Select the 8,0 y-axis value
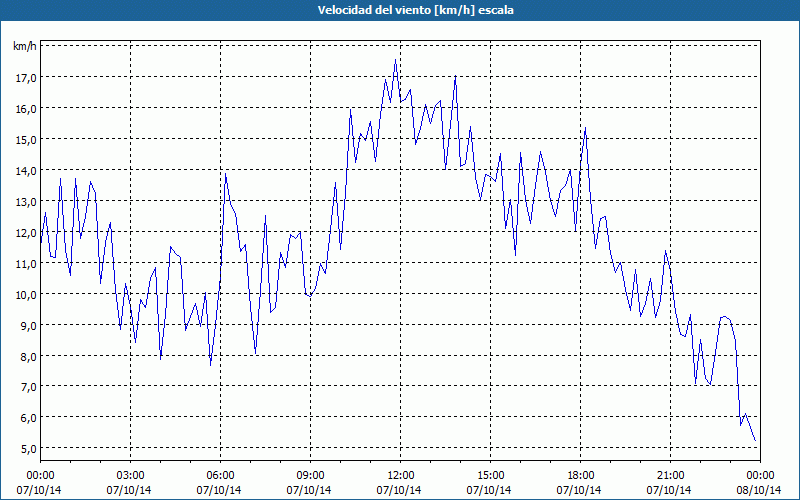The width and height of the screenshot is (800, 500). [28, 357]
